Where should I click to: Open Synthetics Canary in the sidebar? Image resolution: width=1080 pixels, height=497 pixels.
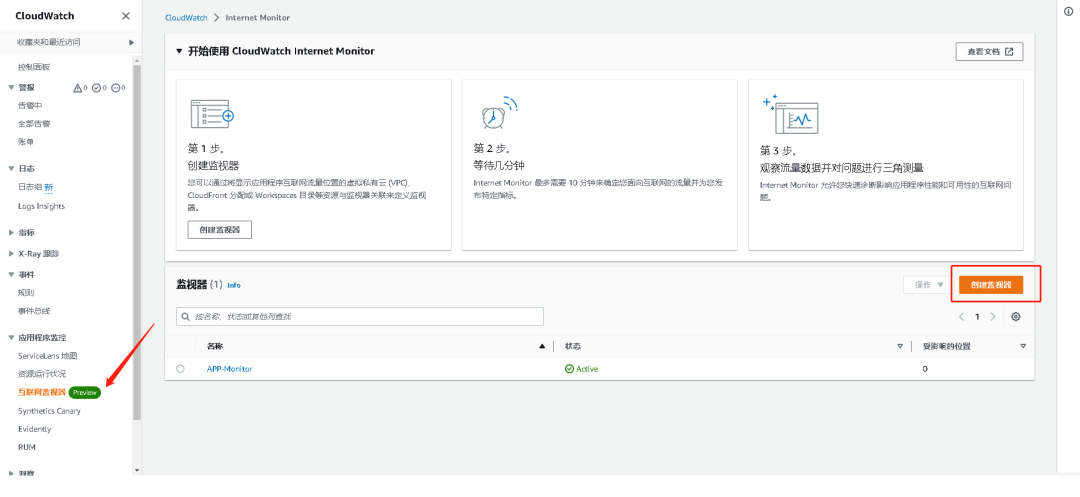(x=49, y=411)
